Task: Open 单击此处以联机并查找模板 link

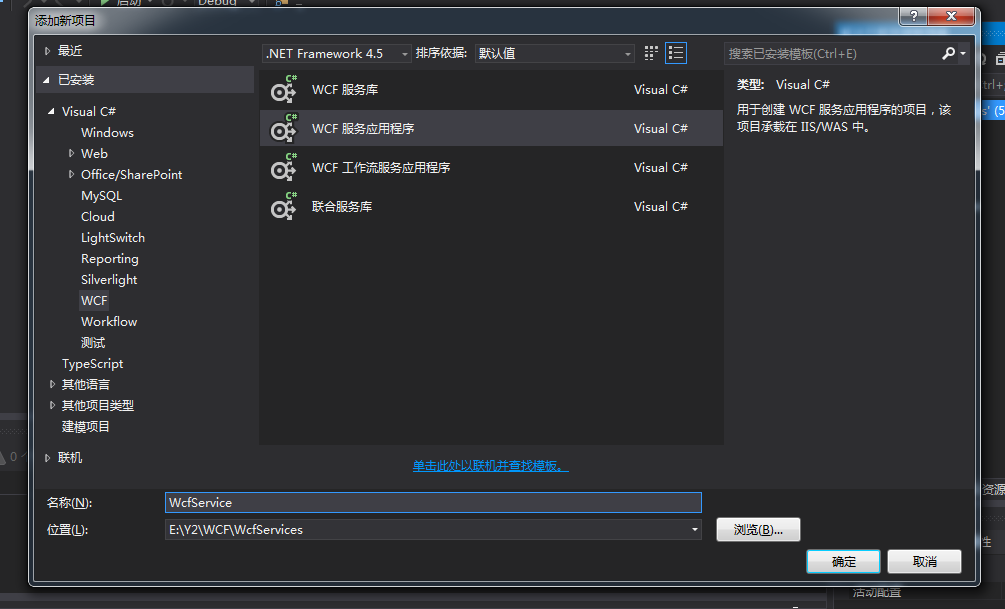Action: point(490,465)
